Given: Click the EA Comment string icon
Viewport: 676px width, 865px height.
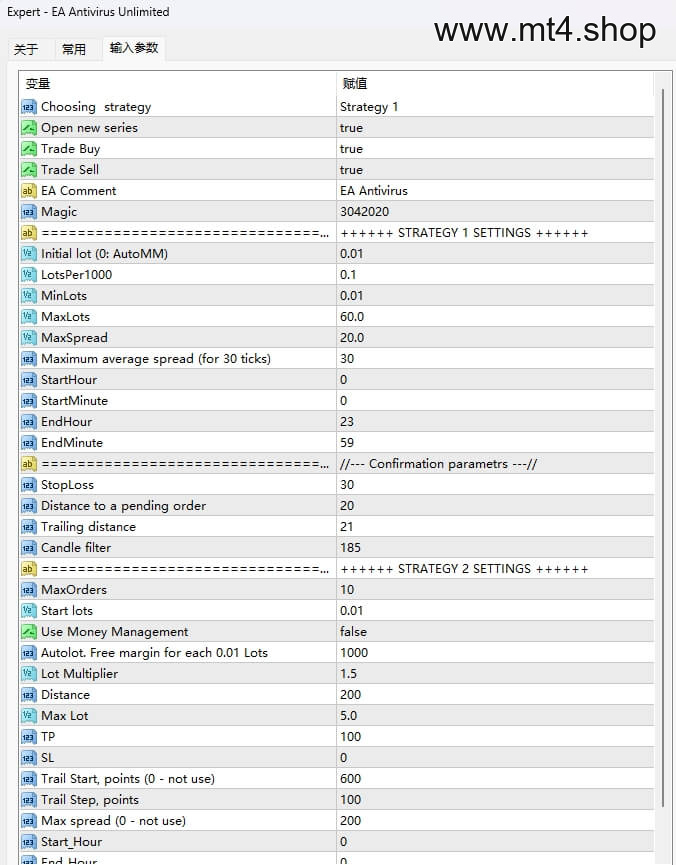Looking at the screenshot, I should coord(29,191).
